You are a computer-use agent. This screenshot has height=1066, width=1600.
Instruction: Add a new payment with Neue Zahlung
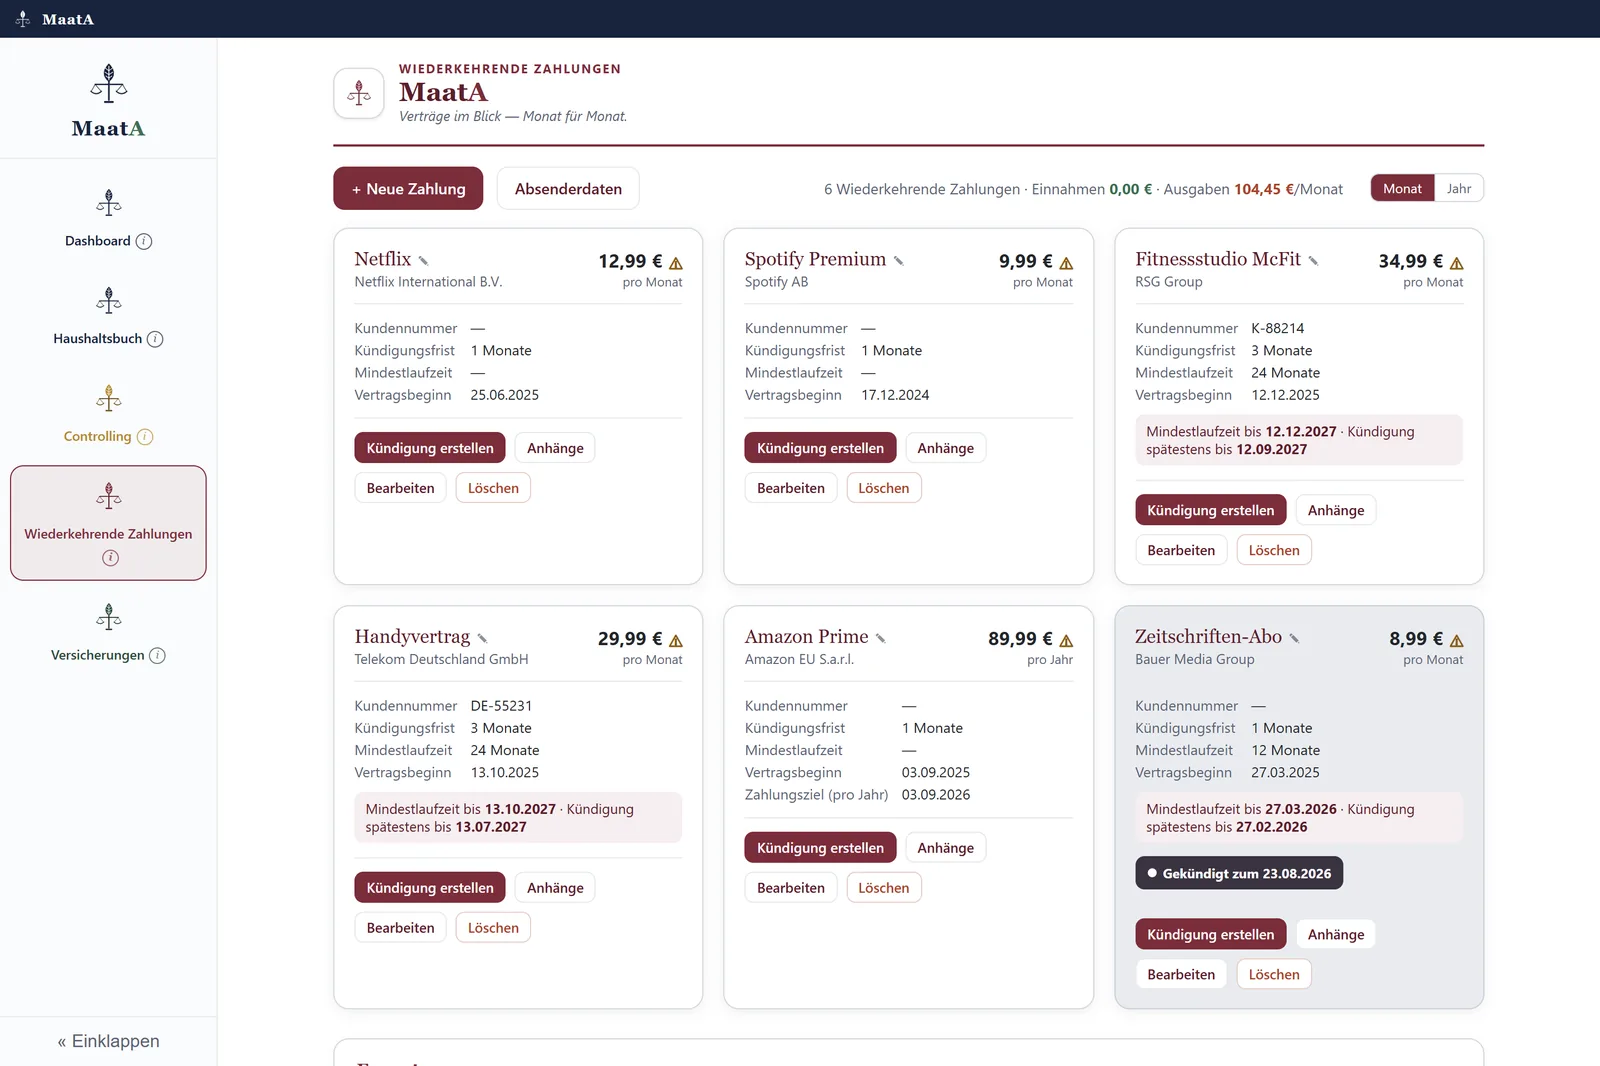(408, 188)
